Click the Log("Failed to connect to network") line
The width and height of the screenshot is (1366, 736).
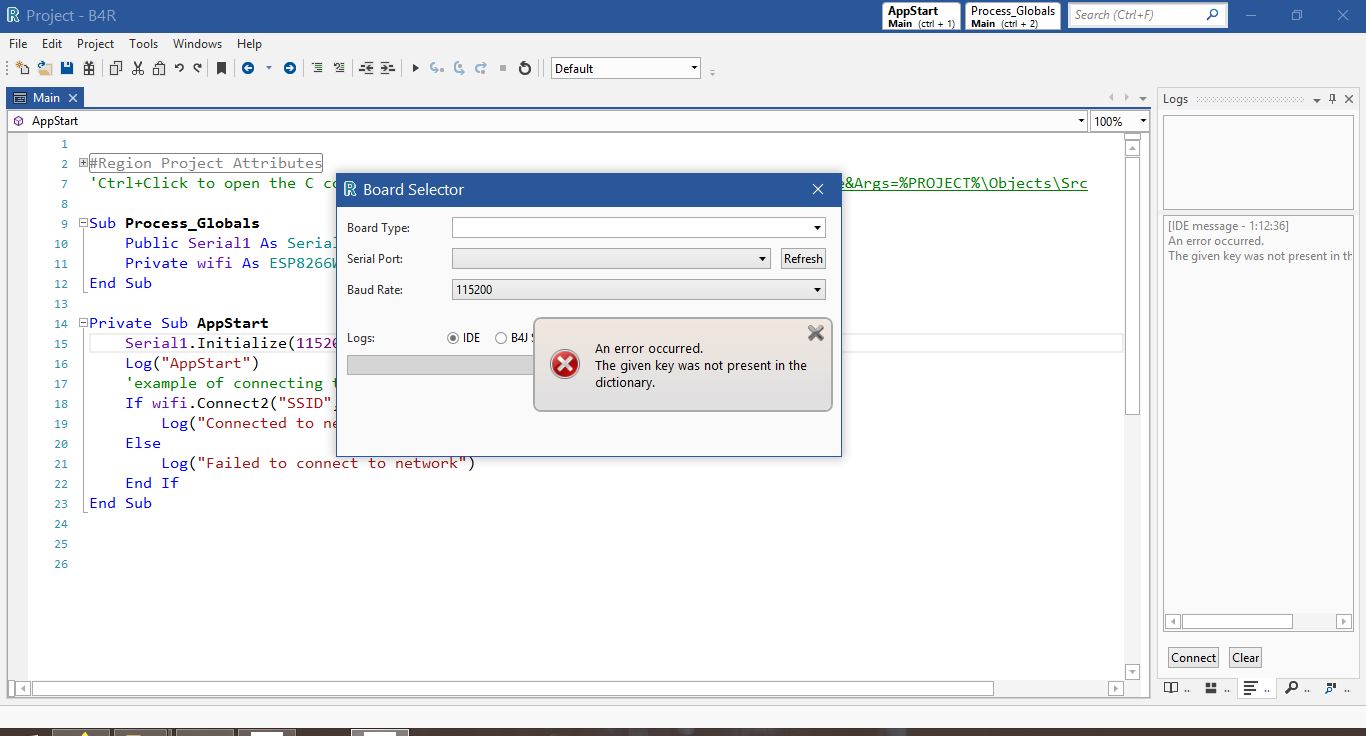tap(318, 463)
